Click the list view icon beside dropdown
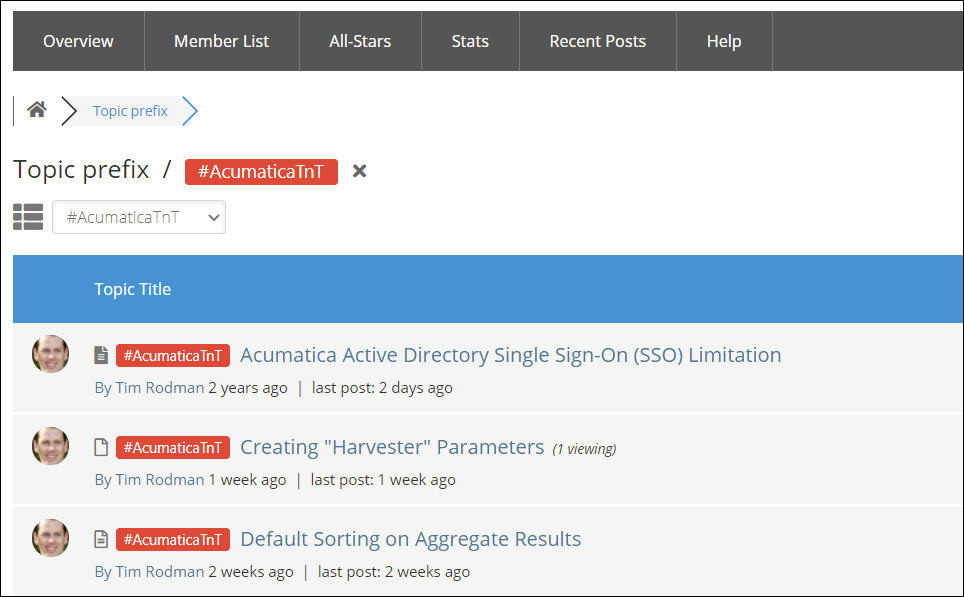964x597 pixels. [28, 217]
